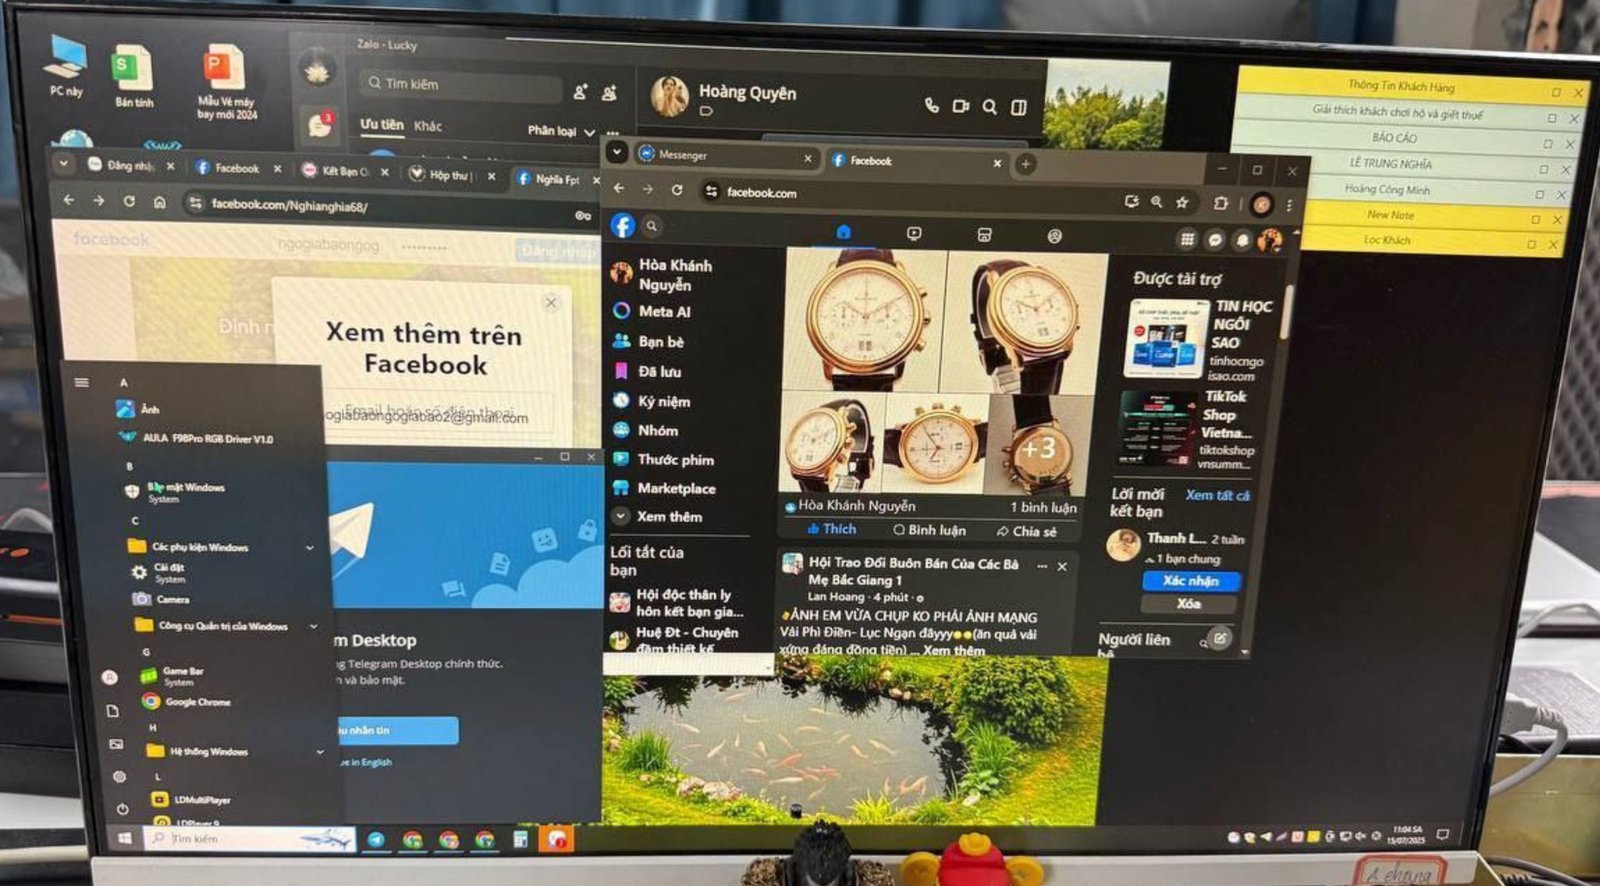This screenshot has height=886, width=1600.
Task: Confirm friend request with Xác nhận
Action: (x=1190, y=581)
